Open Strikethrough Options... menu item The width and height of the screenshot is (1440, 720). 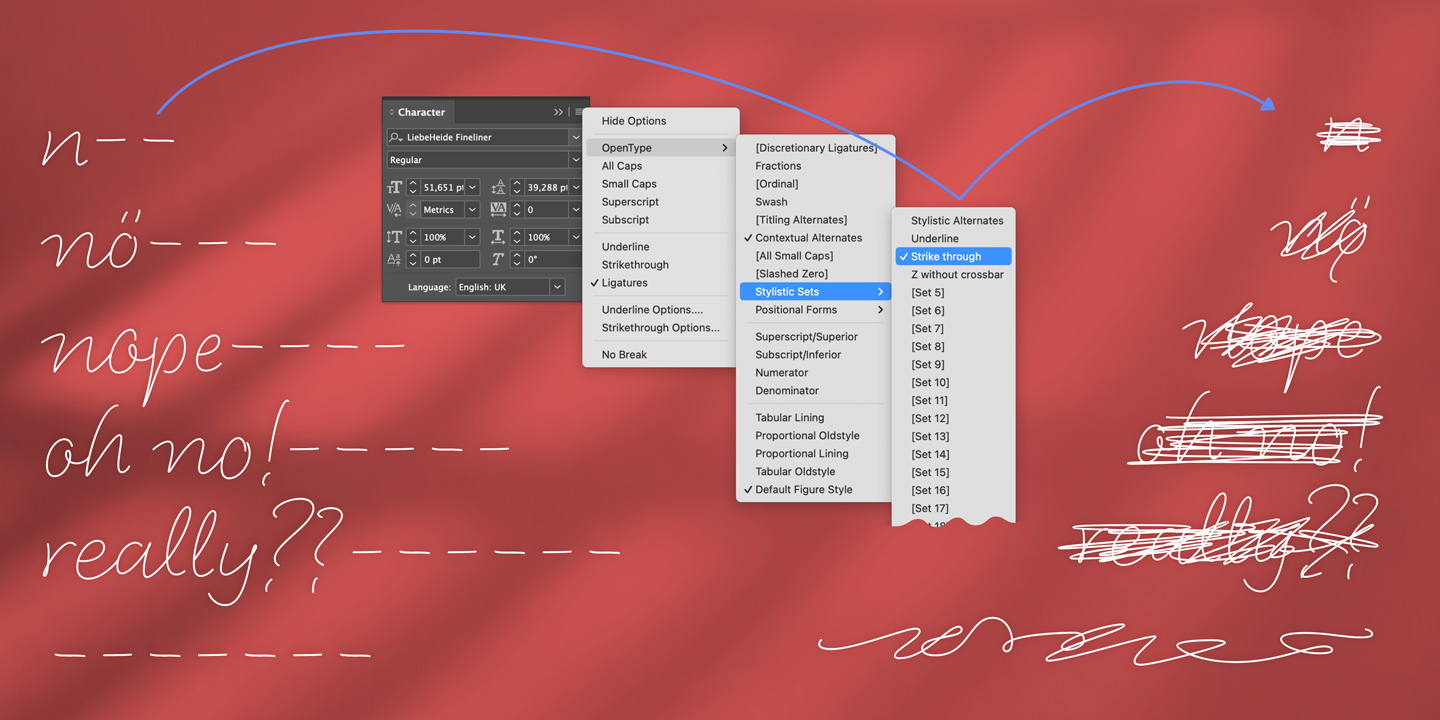(x=660, y=328)
